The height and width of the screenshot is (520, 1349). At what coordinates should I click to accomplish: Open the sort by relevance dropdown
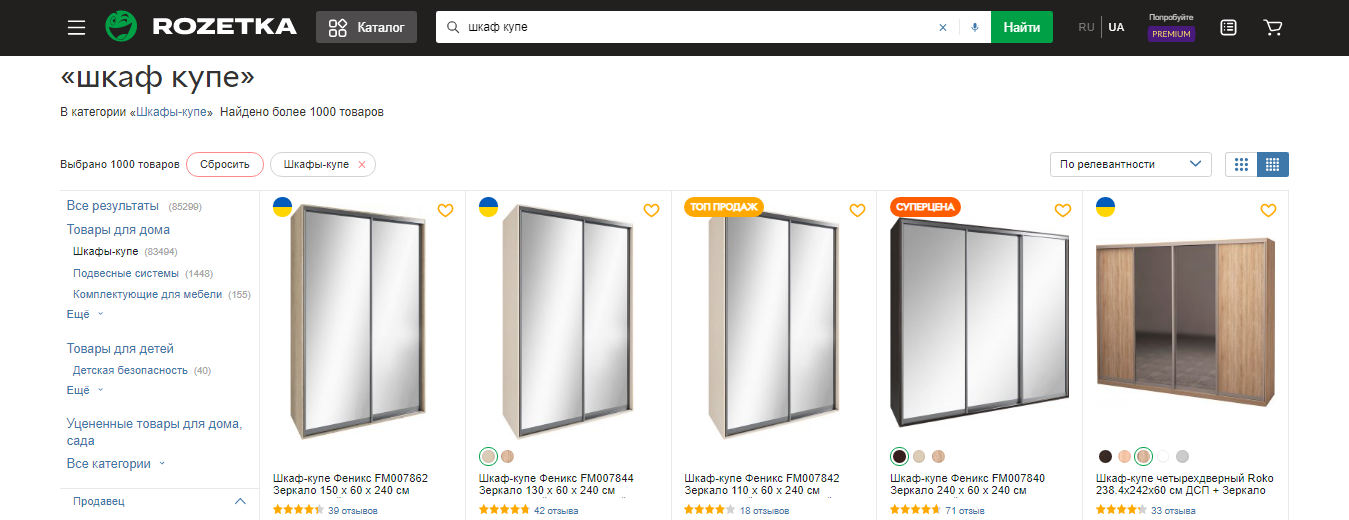pos(1130,164)
